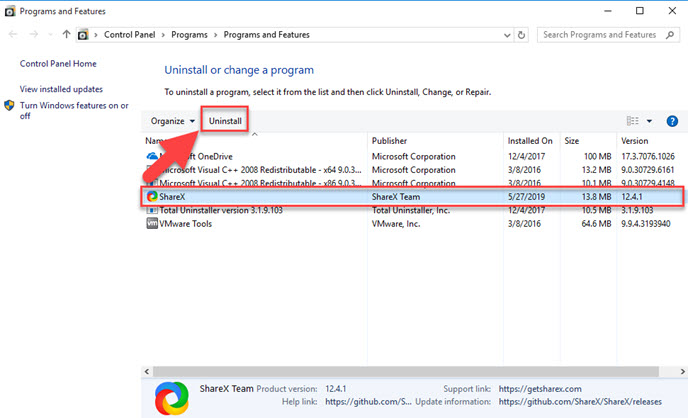688x418 pixels.
Task: Click Control Panel in the breadcrumb
Action: tap(129, 35)
